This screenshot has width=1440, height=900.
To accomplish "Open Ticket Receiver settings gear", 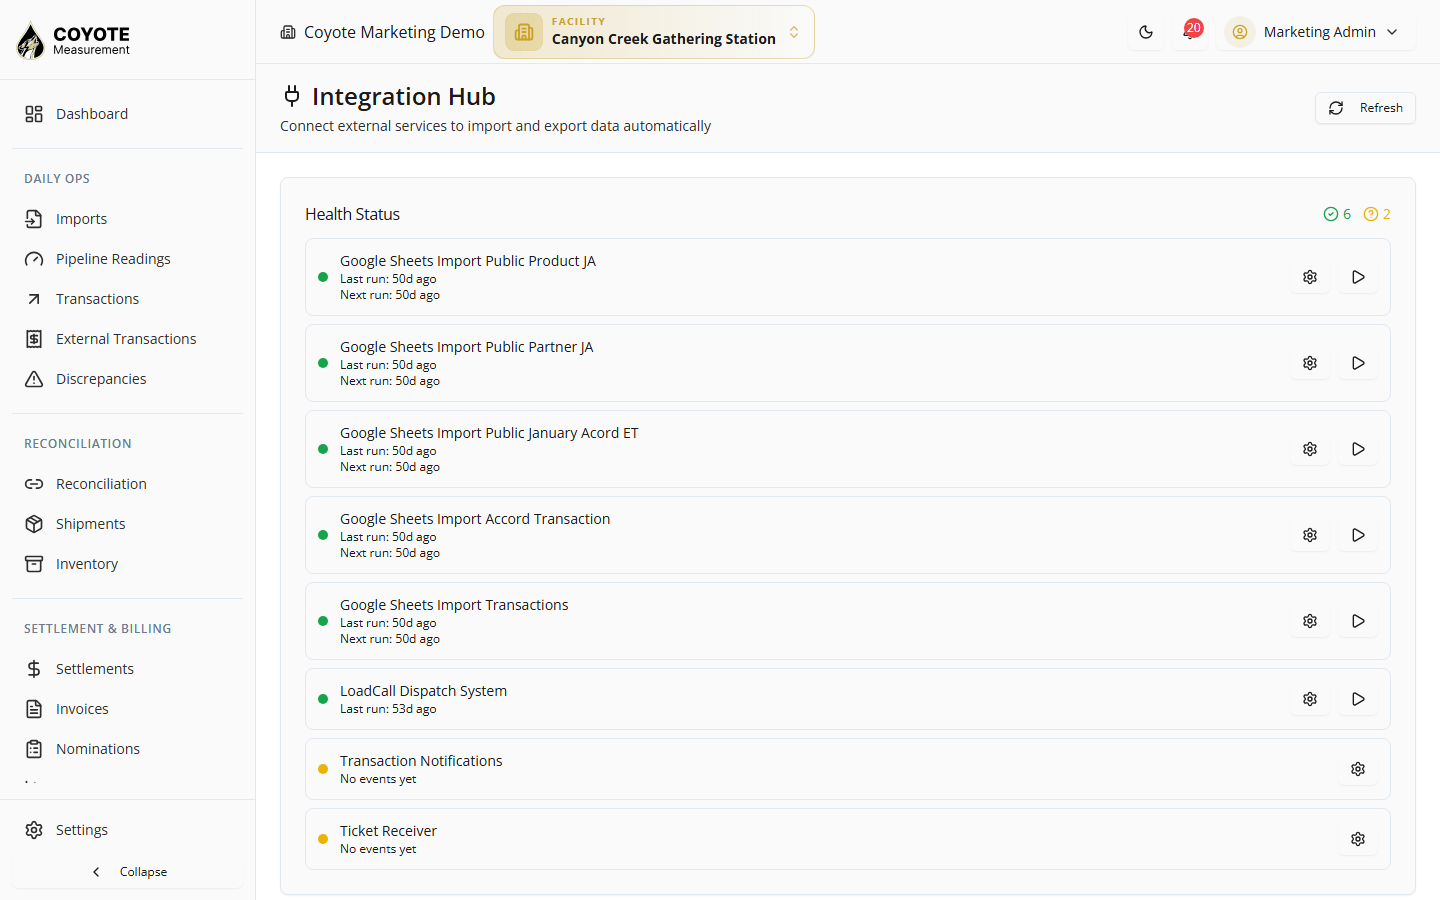I will 1358,839.
